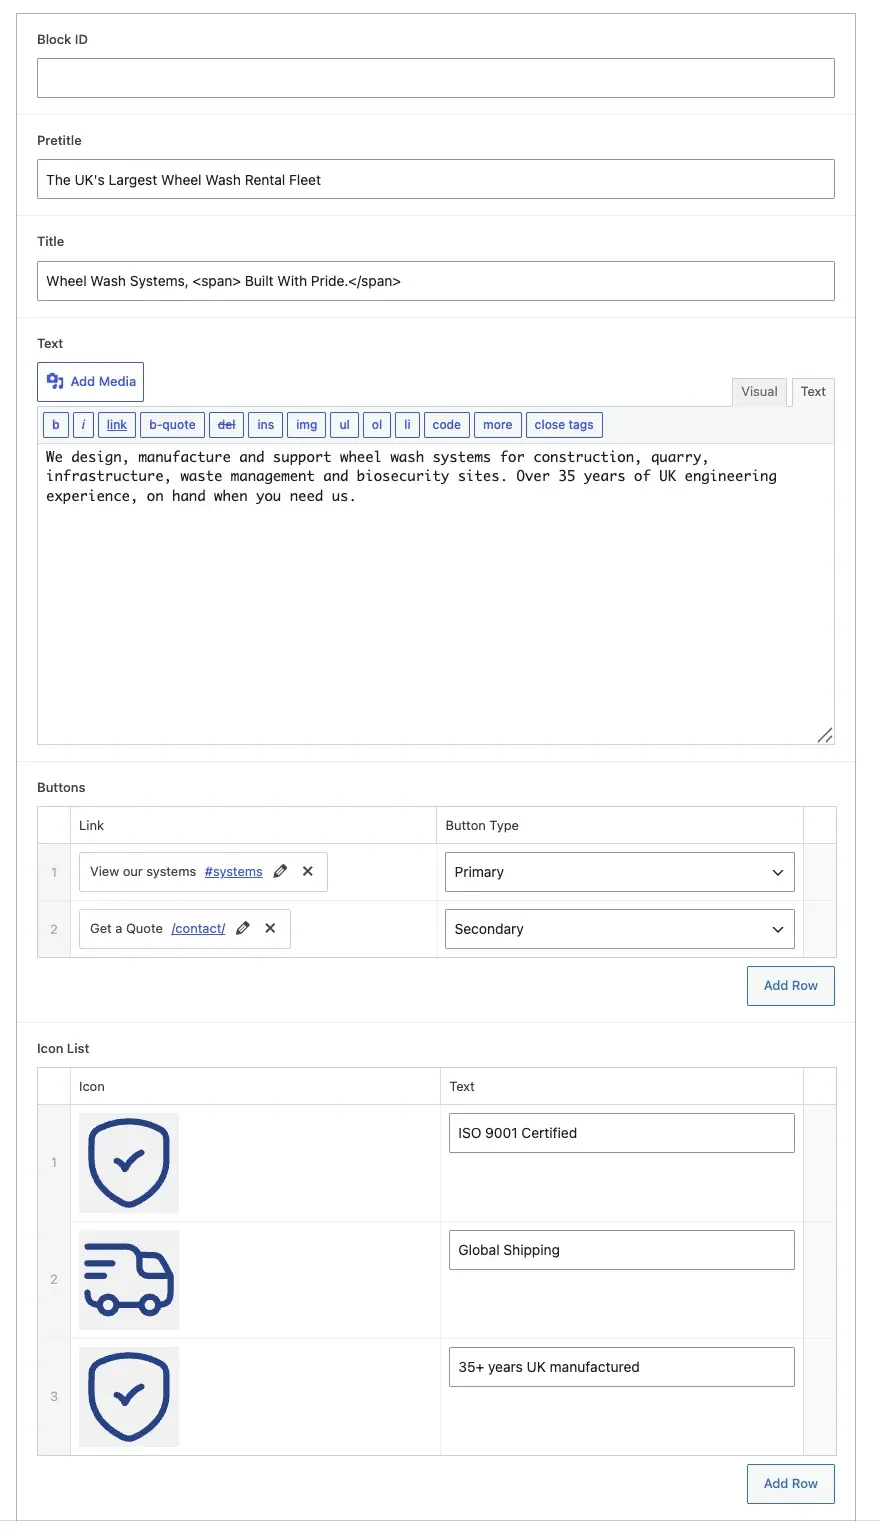Image resolution: width=880 pixels, height=1530 pixels.
Task: Open the Secondary button type dropdown
Action: pos(620,929)
